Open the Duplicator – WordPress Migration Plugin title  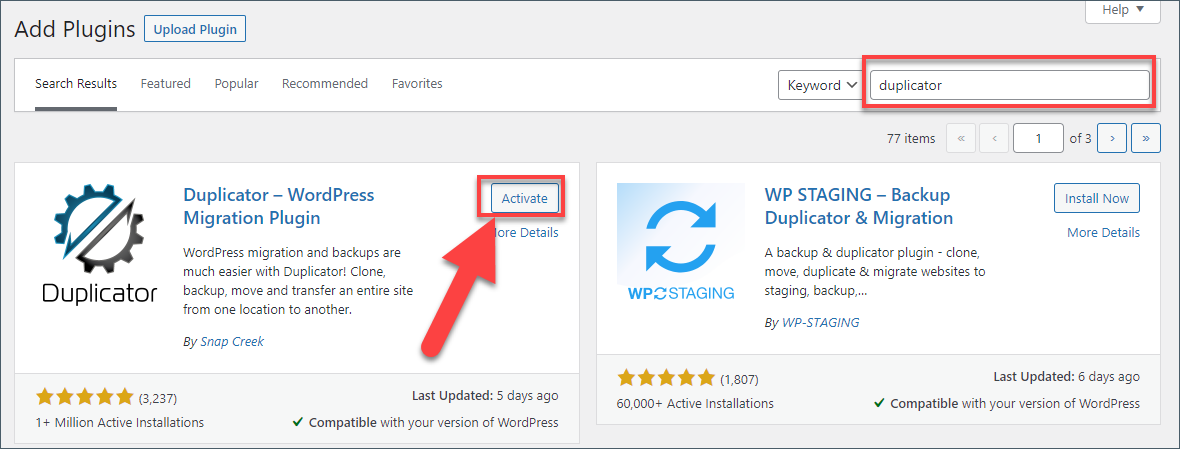278,206
